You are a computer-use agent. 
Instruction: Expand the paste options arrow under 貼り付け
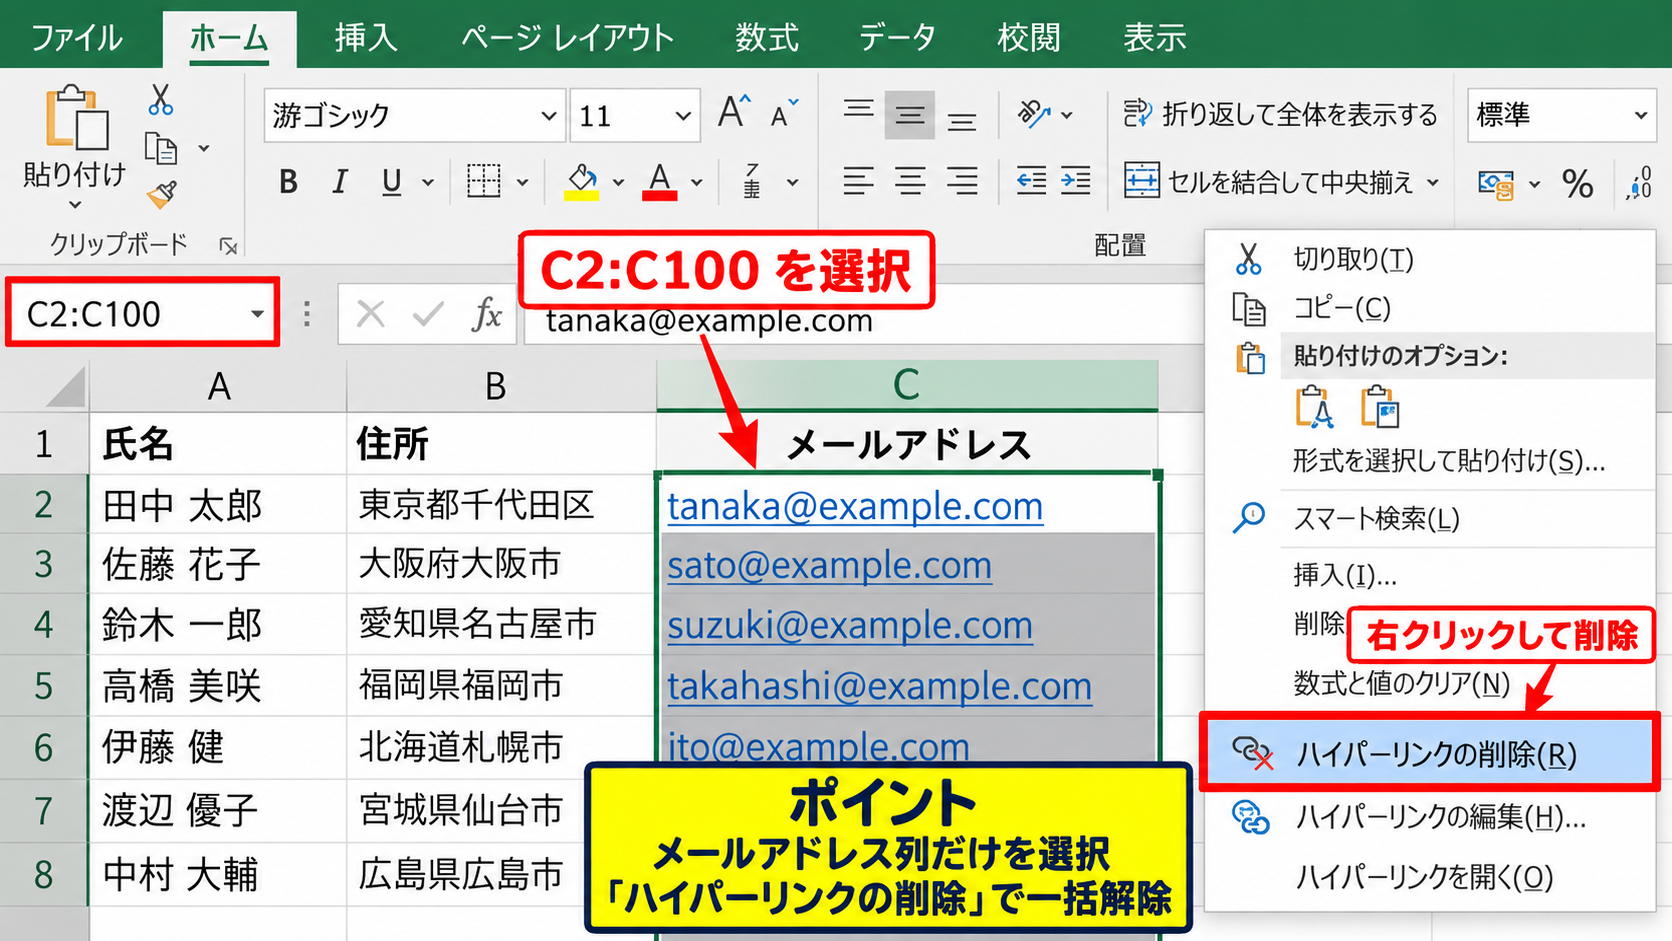(x=76, y=205)
